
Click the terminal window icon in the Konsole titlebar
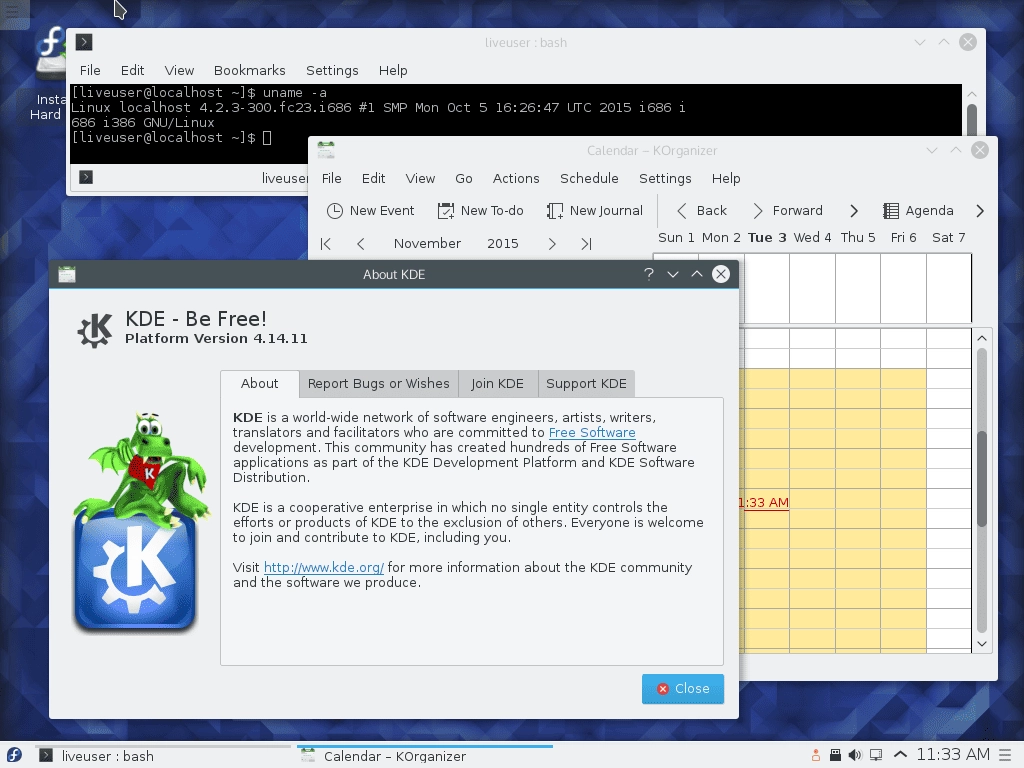(x=84, y=42)
